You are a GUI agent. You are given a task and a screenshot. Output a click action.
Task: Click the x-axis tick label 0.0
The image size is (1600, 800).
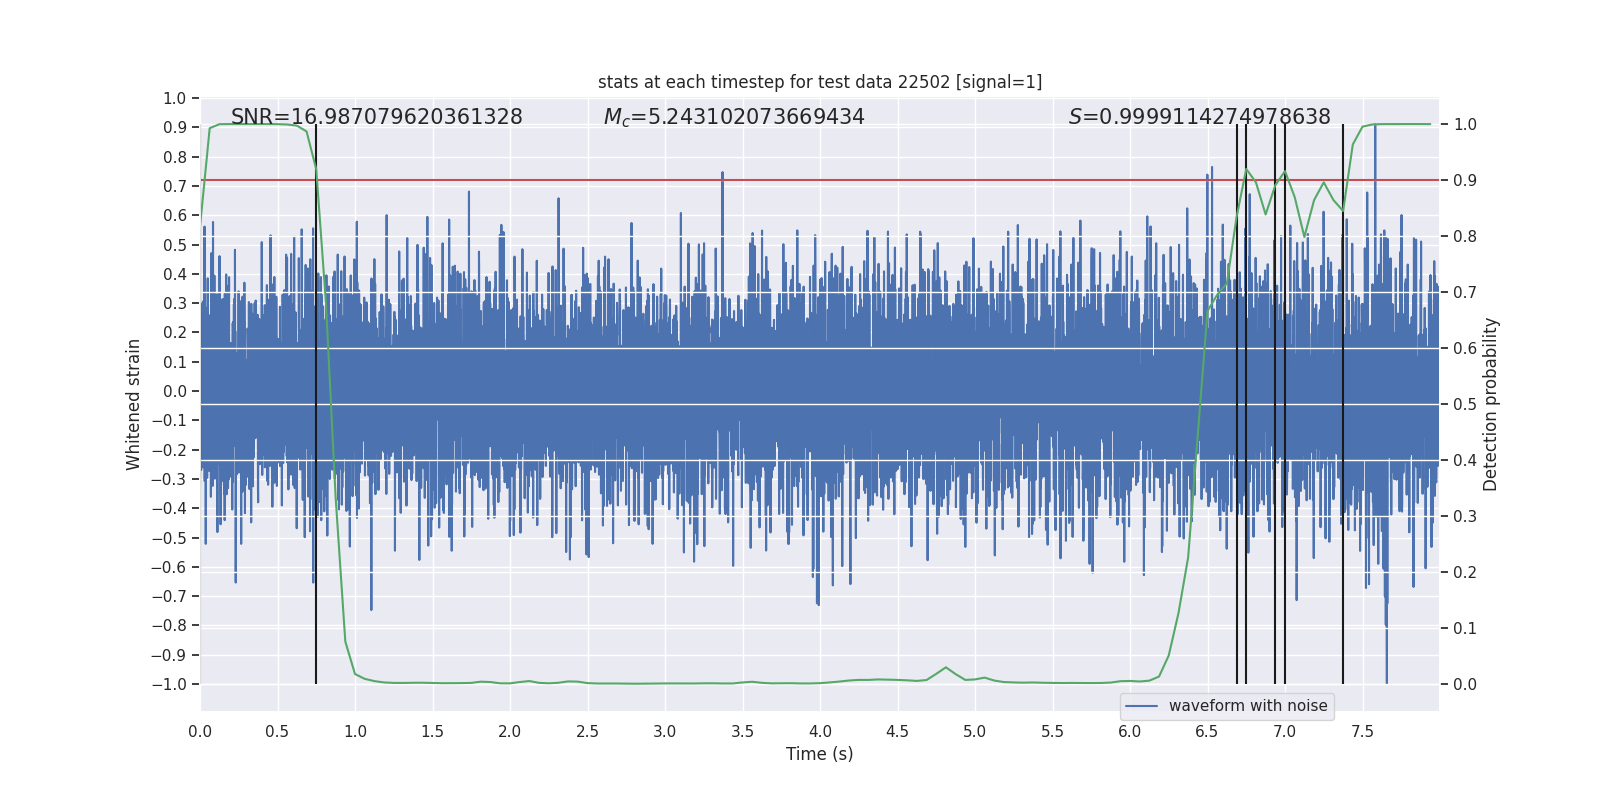click(x=200, y=731)
